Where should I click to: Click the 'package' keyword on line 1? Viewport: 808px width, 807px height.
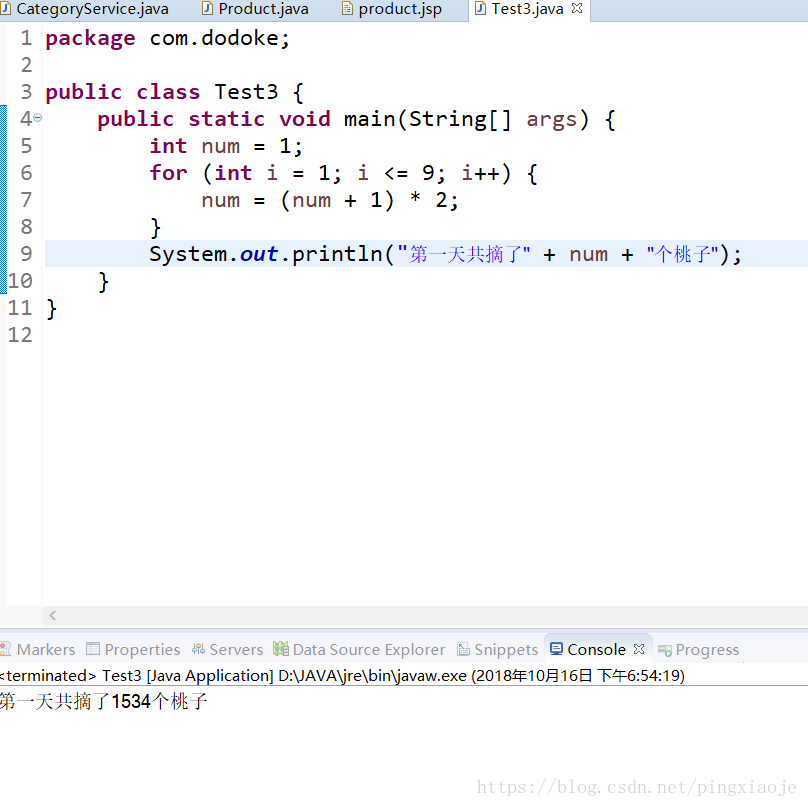[90, 39]
